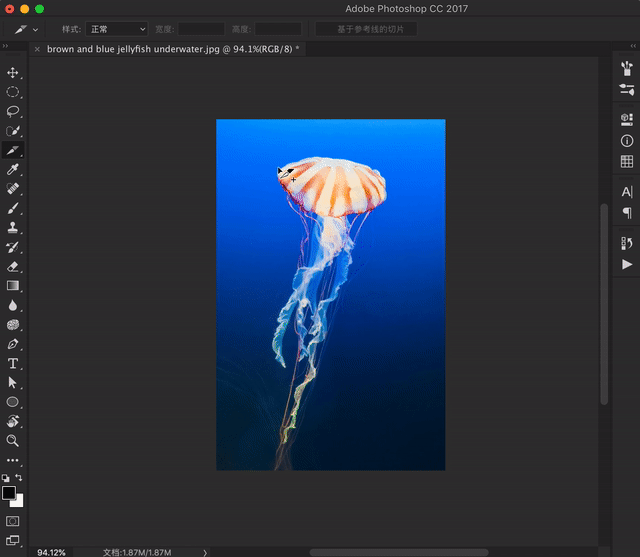Choose the Zoom magnifier tool

click(x=13, y=440)
